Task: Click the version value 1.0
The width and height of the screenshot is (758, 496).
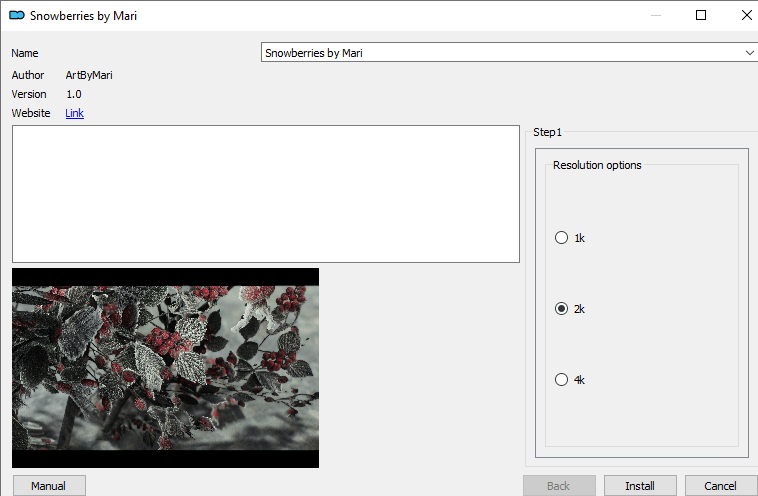Action: click(x=73, y=94)
